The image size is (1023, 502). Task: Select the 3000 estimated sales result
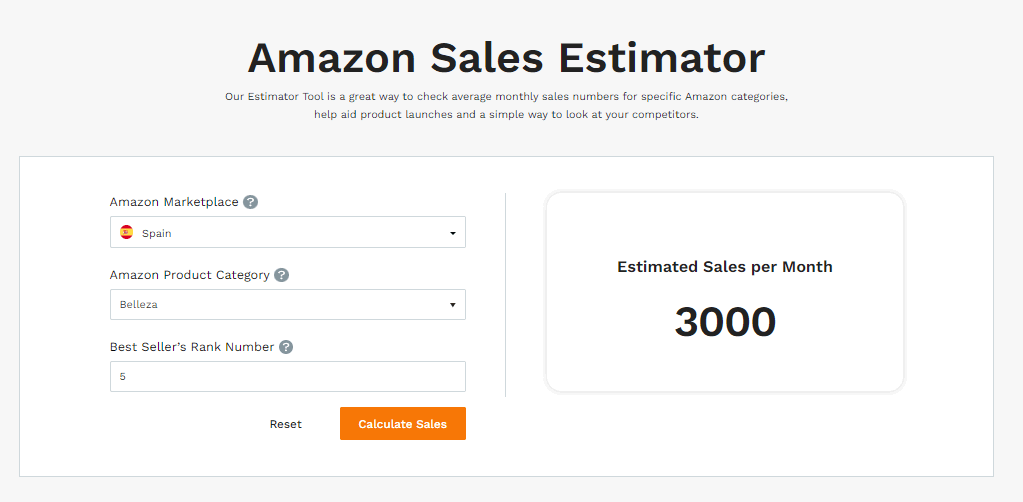tap(725, 322)
